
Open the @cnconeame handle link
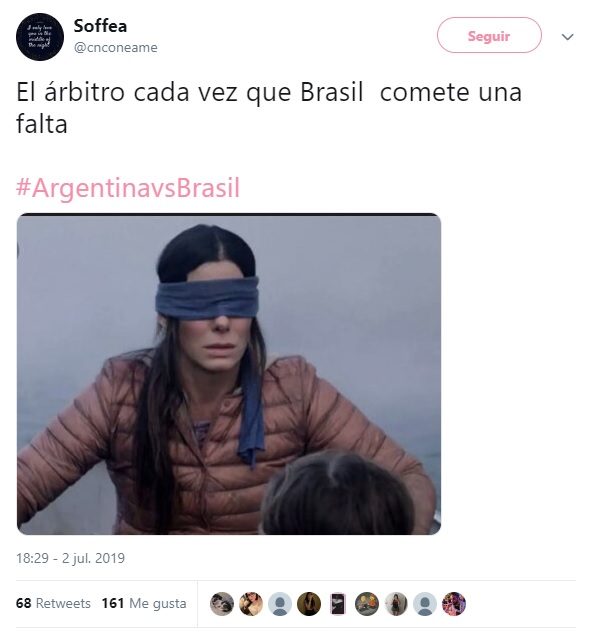tap(115, 47)
